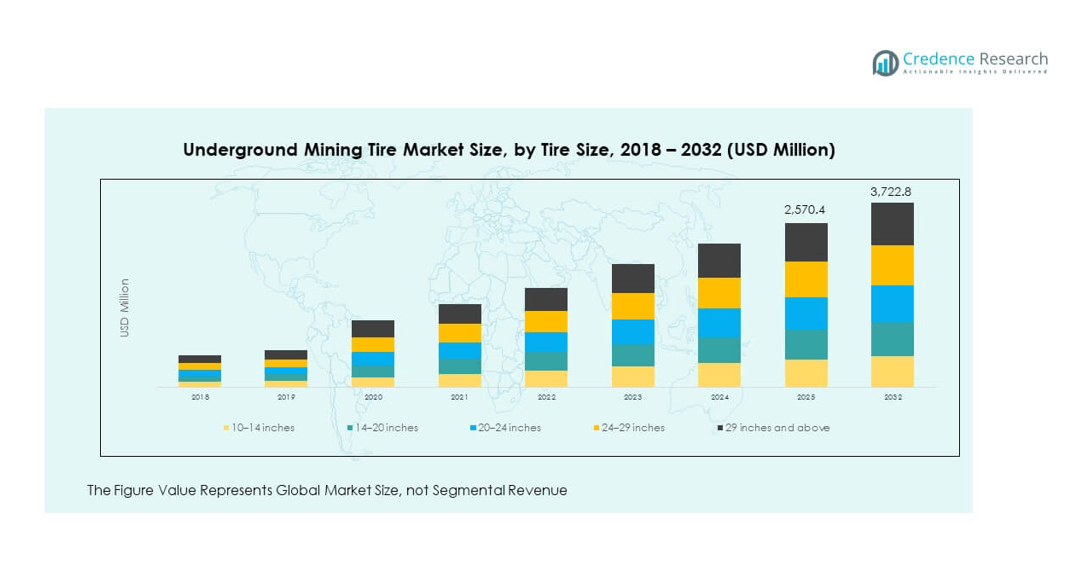Click the Underground Mining Tire Market Size chart title
The width and height of the screenshot is (1082, 586).
coord(508,150)
